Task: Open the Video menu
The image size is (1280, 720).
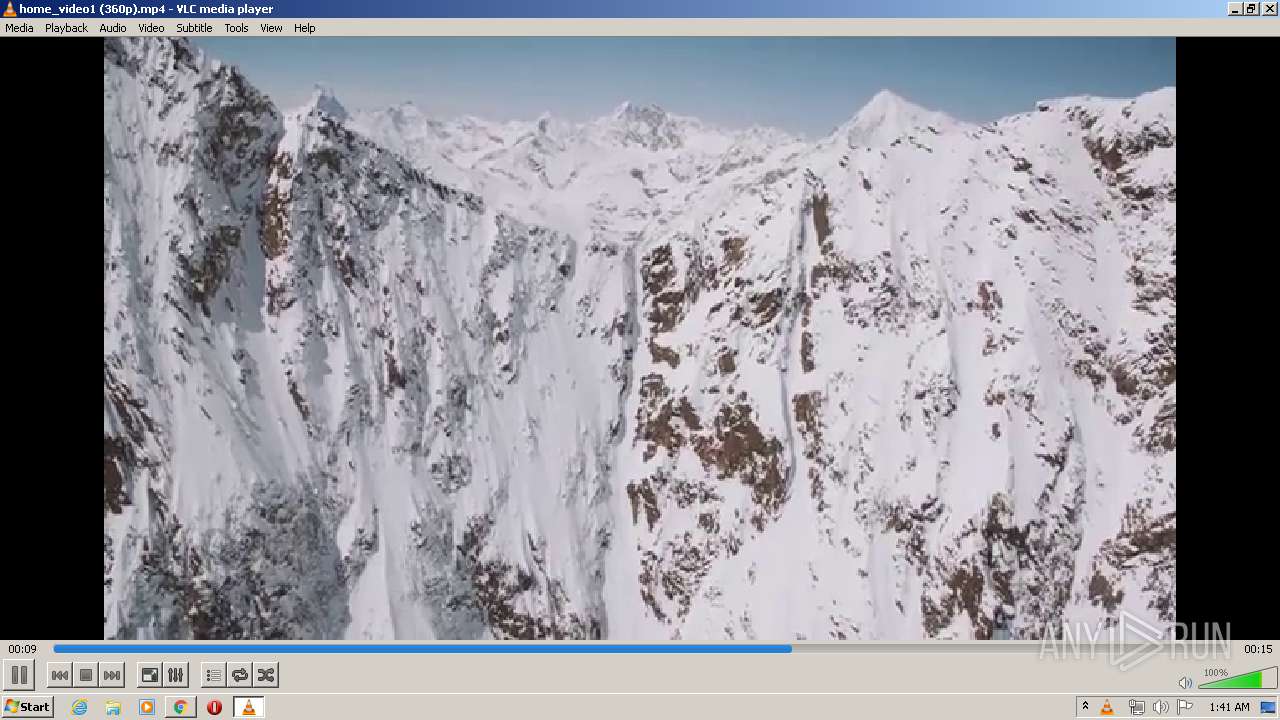Action: [151, 28]
